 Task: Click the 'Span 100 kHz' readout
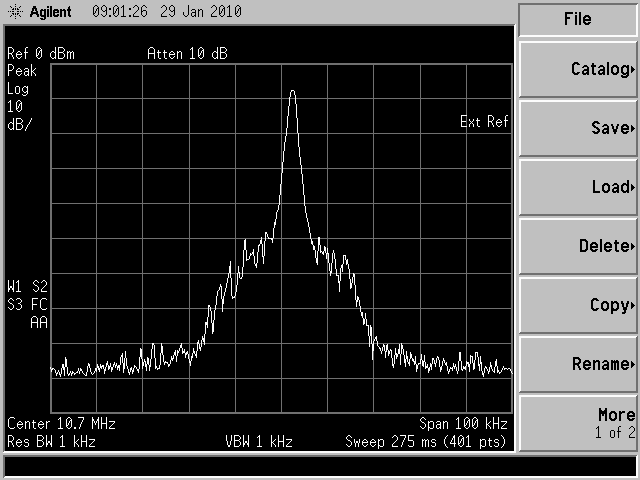[x=463, y=424]
